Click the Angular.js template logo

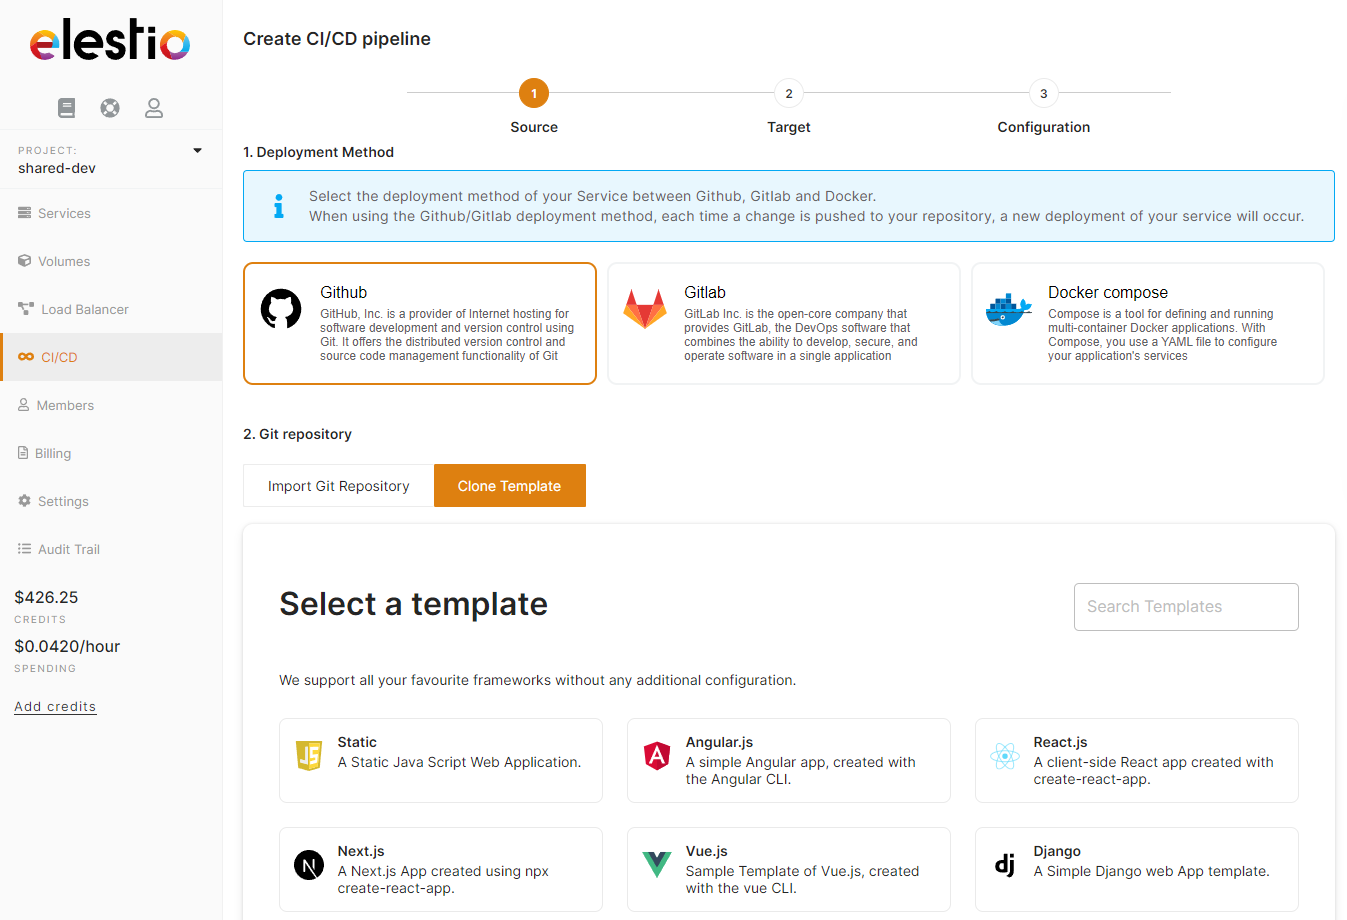(x=657, y=756)
